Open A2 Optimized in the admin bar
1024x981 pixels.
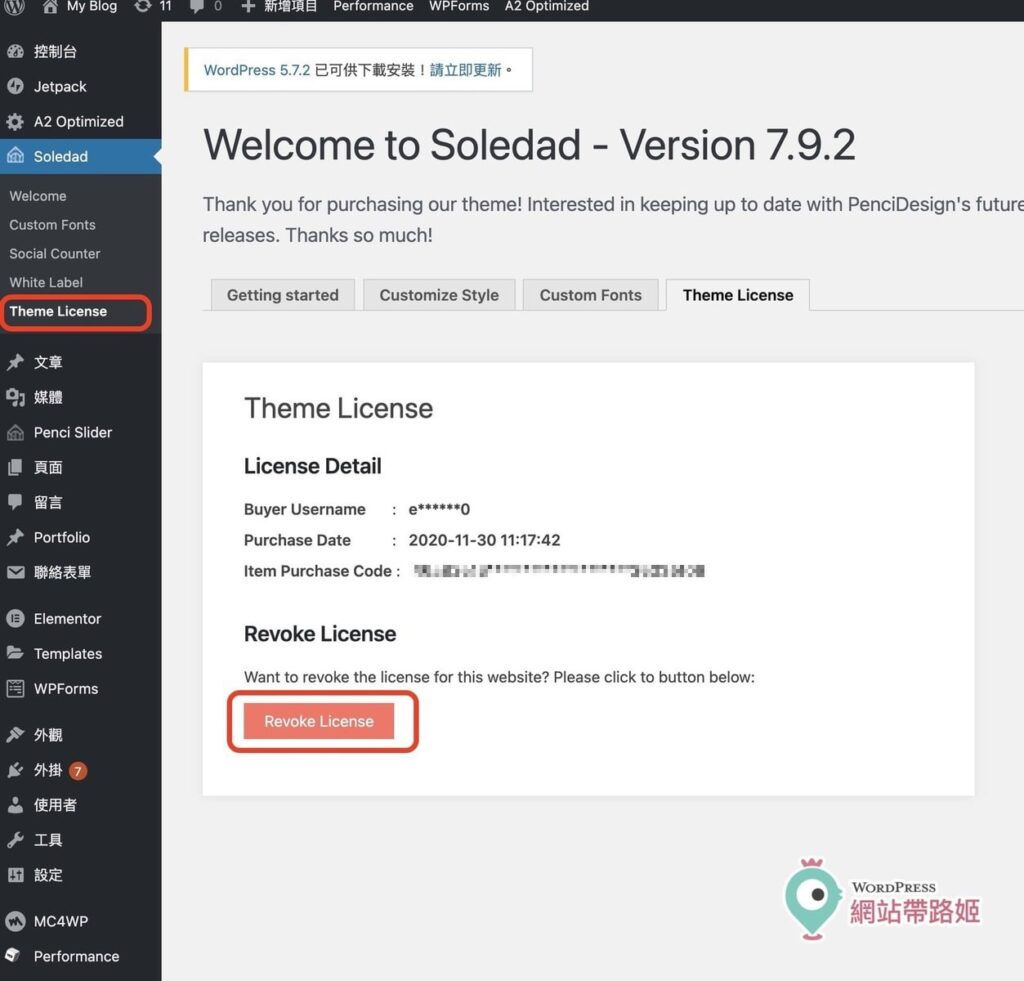(547, 7)
